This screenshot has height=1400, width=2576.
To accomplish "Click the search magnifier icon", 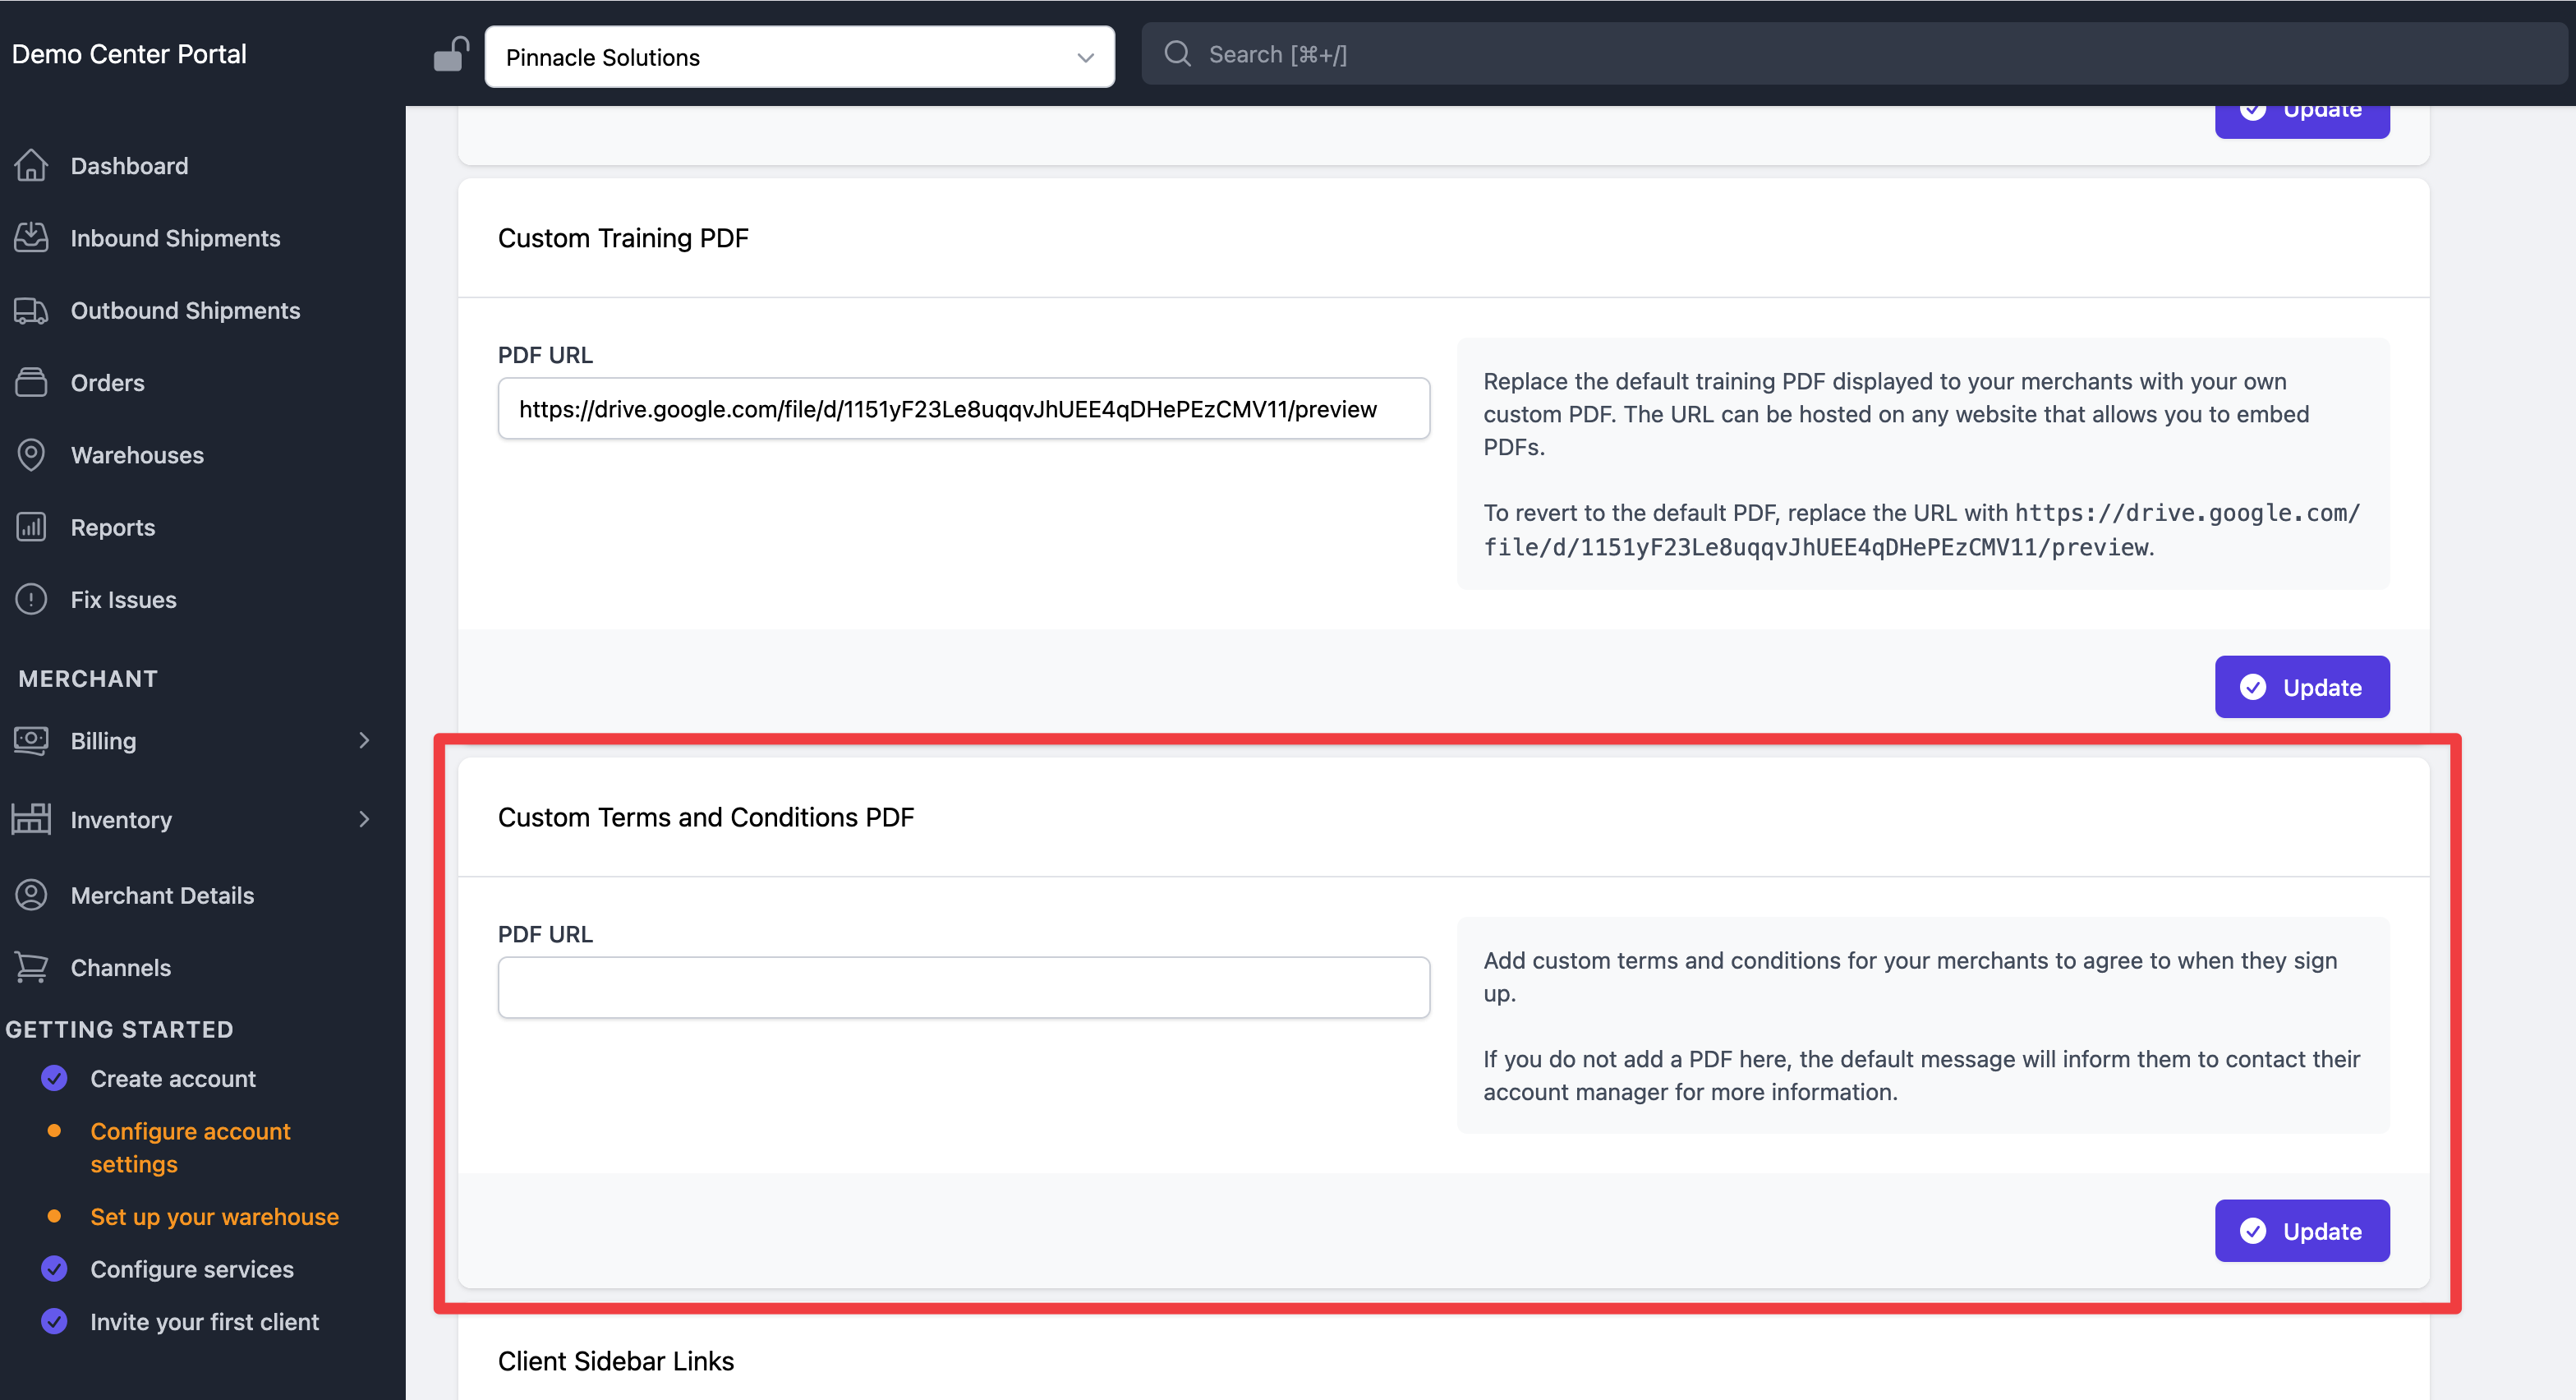I will [x=1177, y=53].
